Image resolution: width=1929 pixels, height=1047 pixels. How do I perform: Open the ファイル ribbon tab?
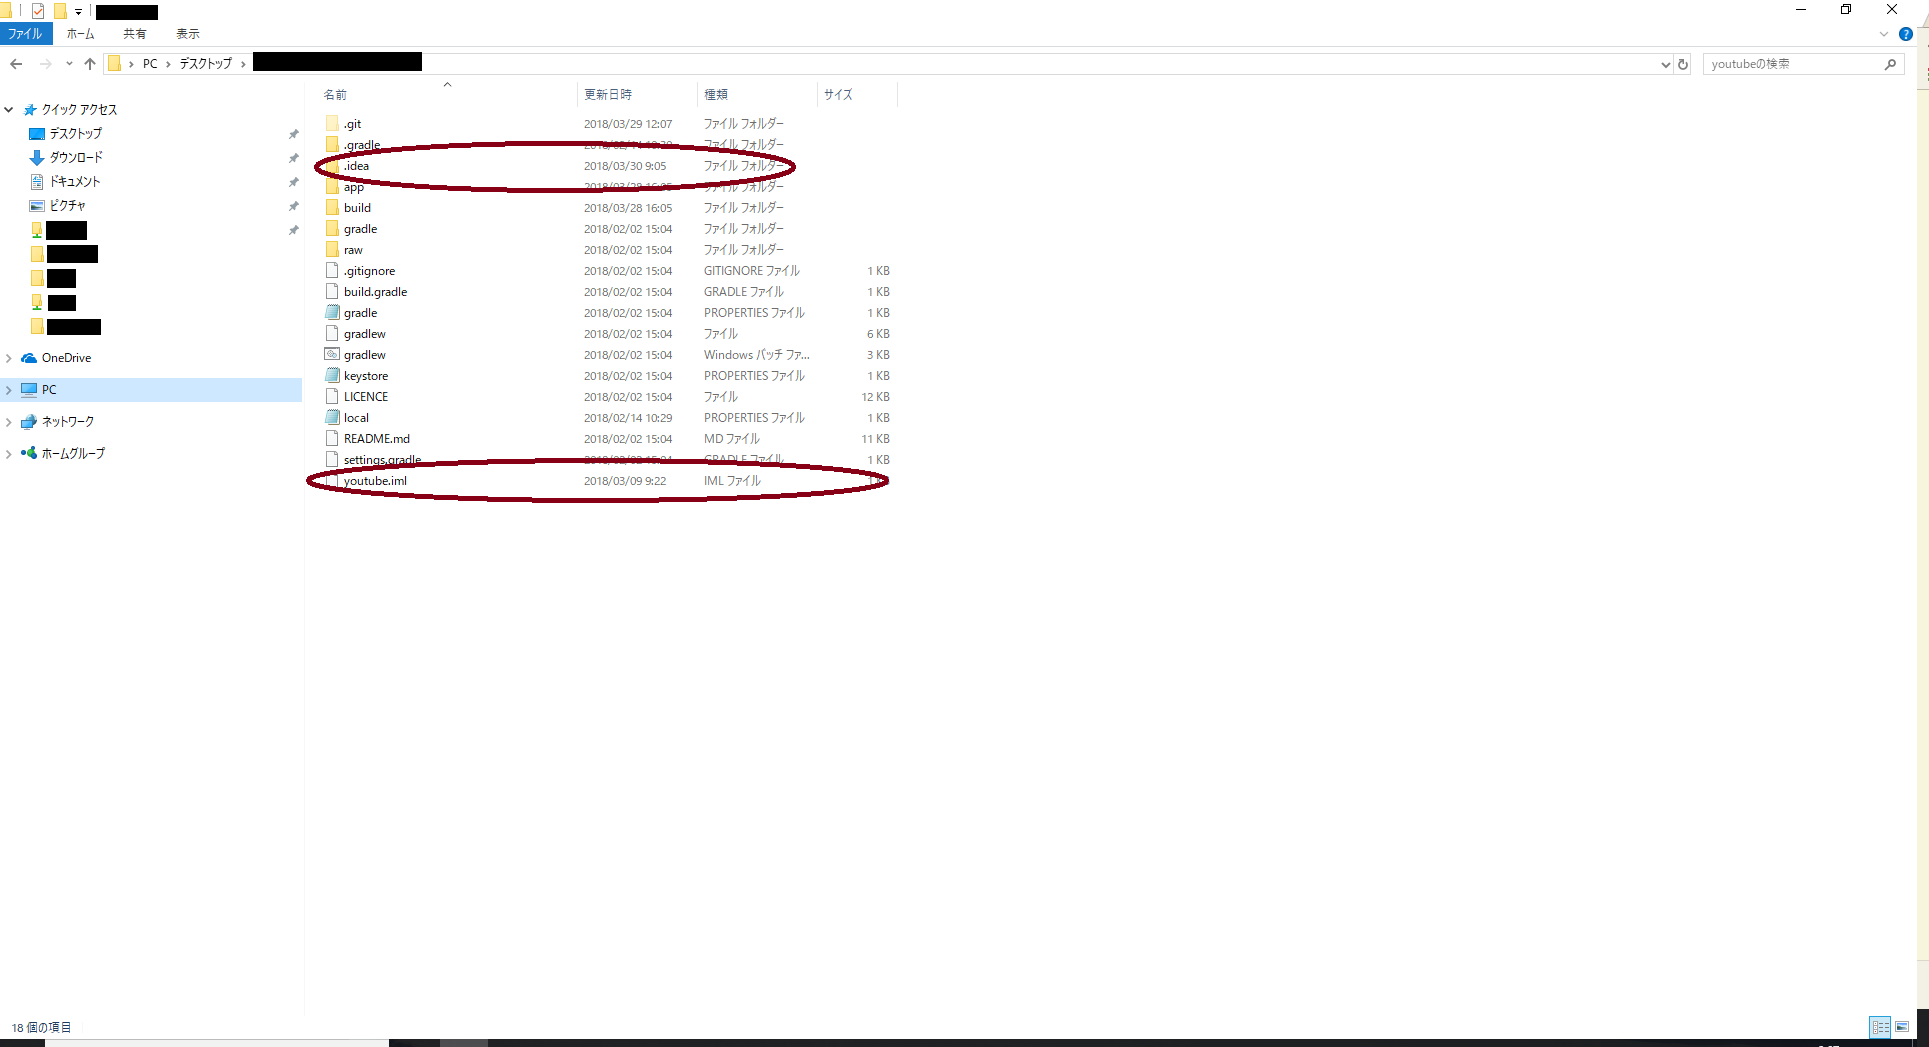click(25, 34)
